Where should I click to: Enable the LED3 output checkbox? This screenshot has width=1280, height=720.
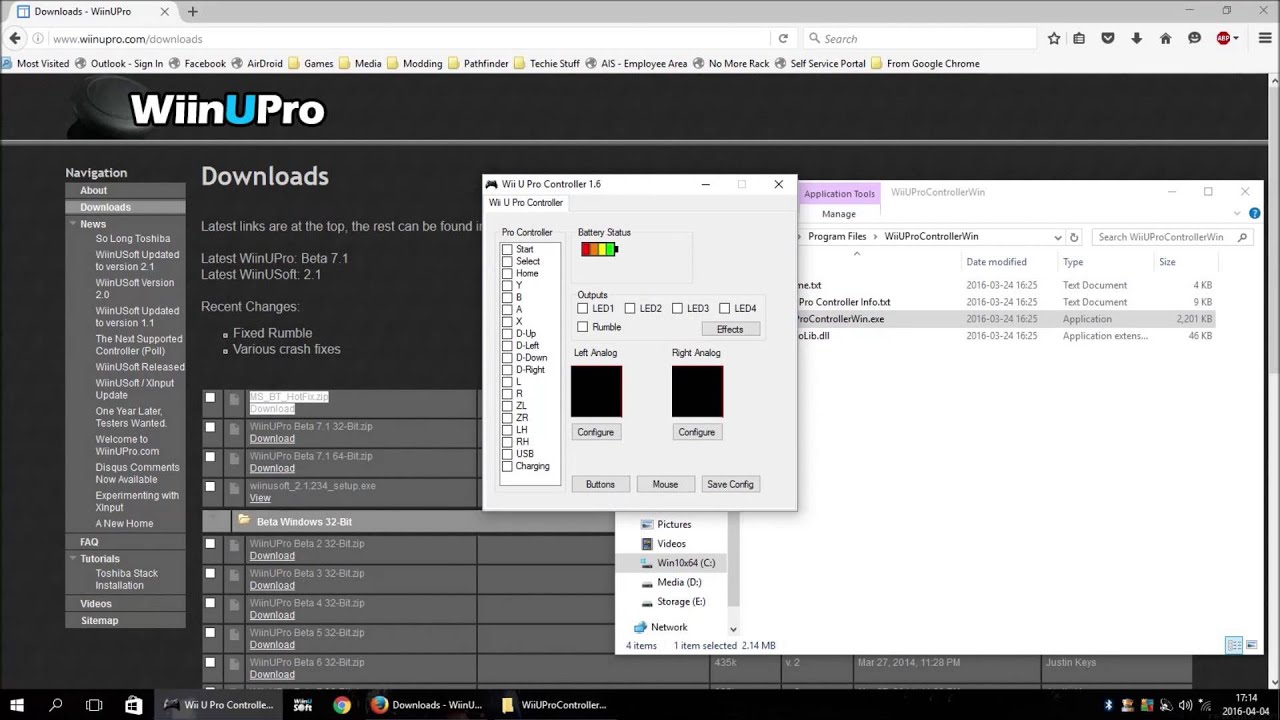click(677, 308)
